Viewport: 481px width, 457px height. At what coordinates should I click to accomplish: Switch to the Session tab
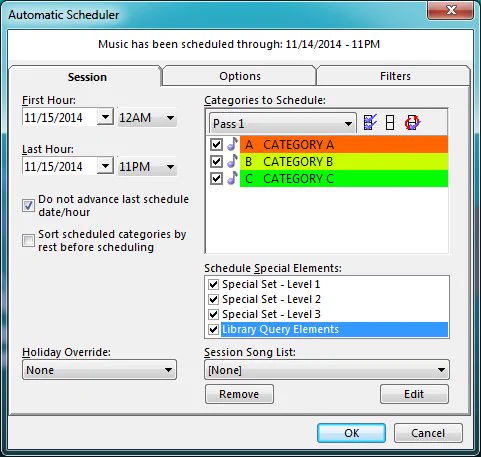pos(87,77)
